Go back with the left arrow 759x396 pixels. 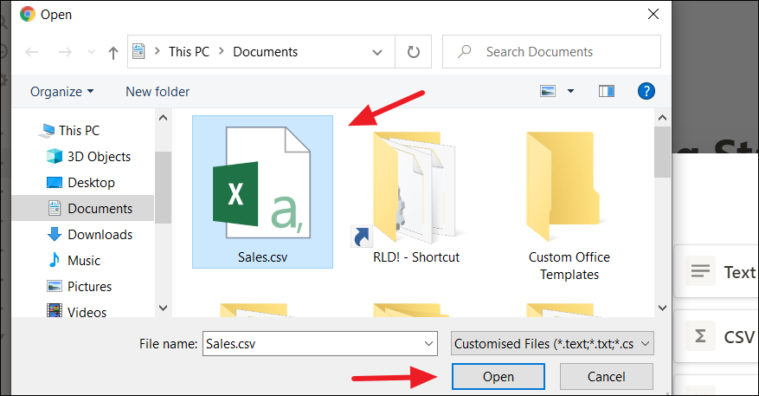pyautogui.click(x=32, y=52)
